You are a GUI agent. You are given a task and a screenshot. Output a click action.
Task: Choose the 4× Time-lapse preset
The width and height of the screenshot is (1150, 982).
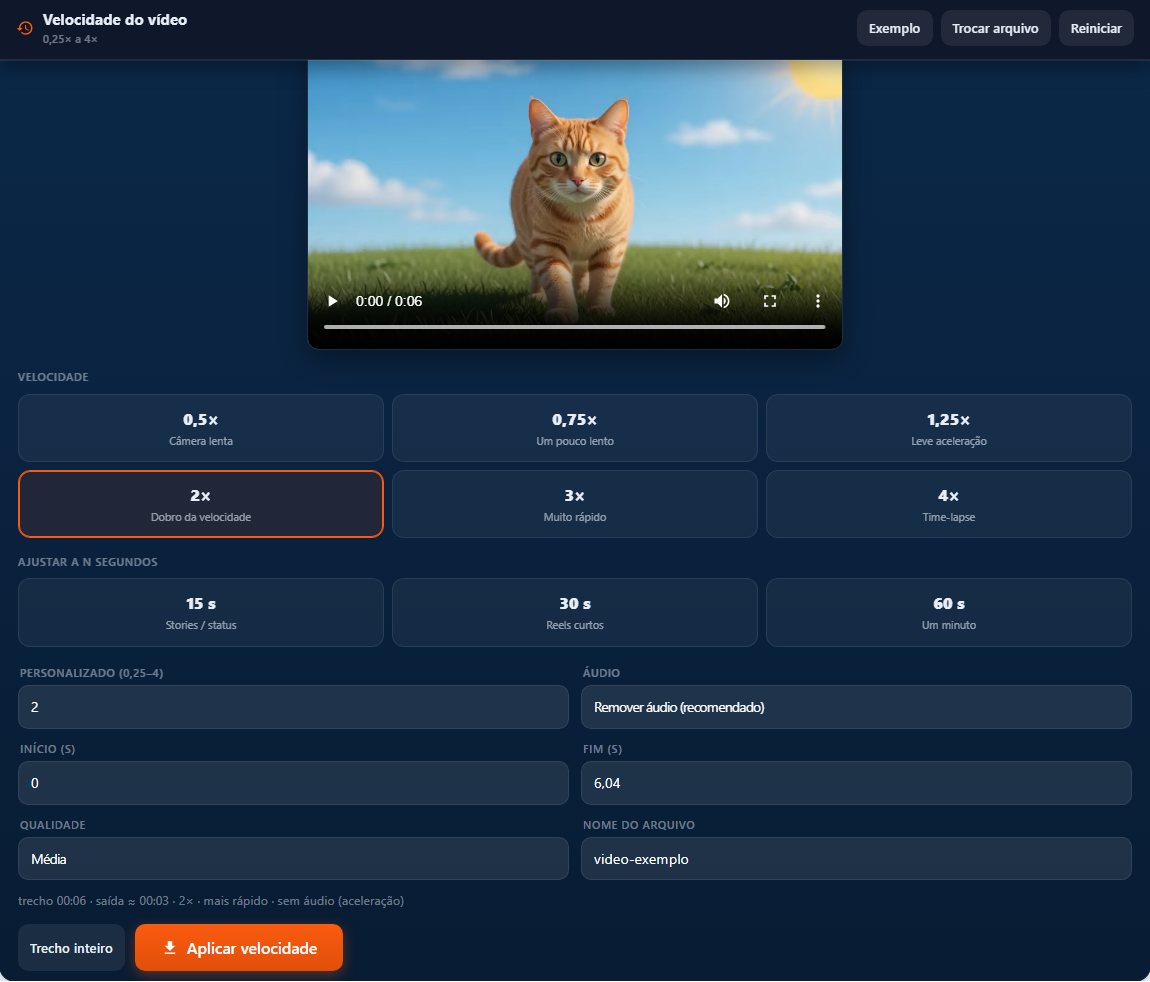tap(949, 504)
